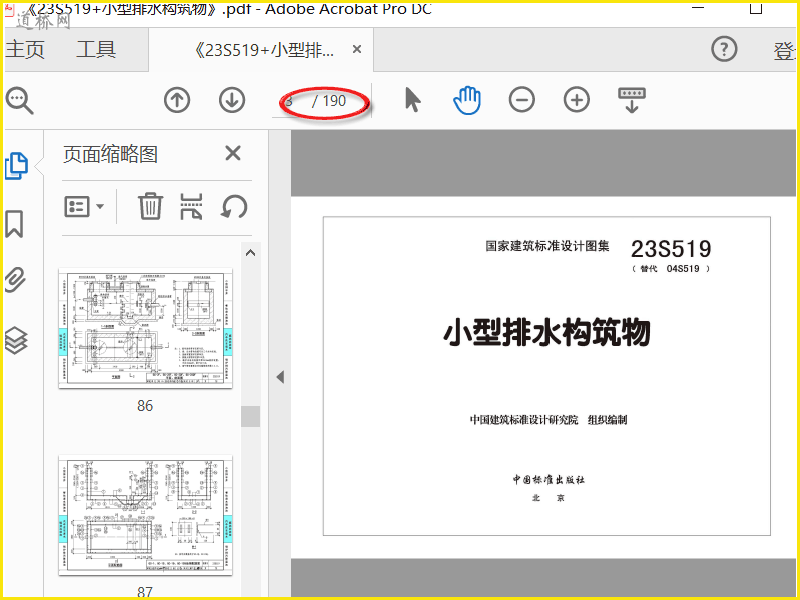This screenshot has height=600, width=800.
Task: Click the thumbnail scrollbar up arrow
Action: pyautogui.click(x=251, y=253)
